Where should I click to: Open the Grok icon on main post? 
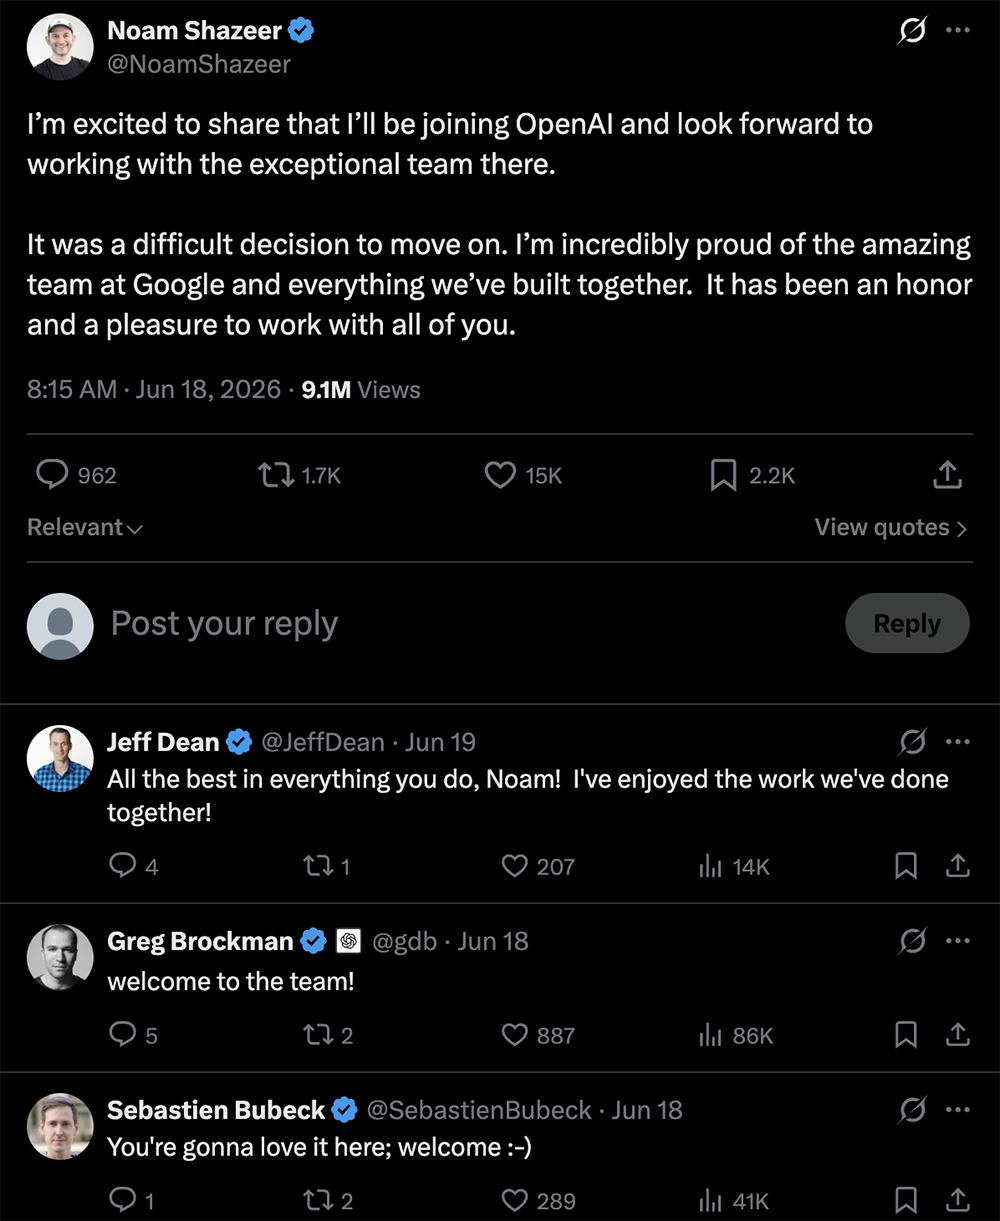[911, 32]
